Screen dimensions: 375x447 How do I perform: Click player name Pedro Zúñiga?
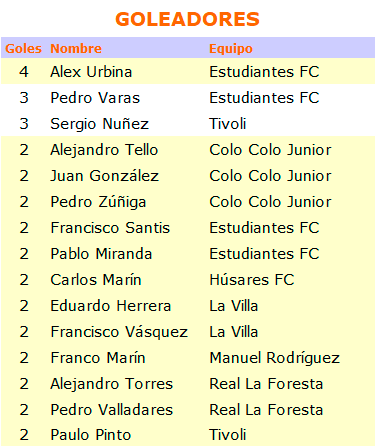point(98,202)
